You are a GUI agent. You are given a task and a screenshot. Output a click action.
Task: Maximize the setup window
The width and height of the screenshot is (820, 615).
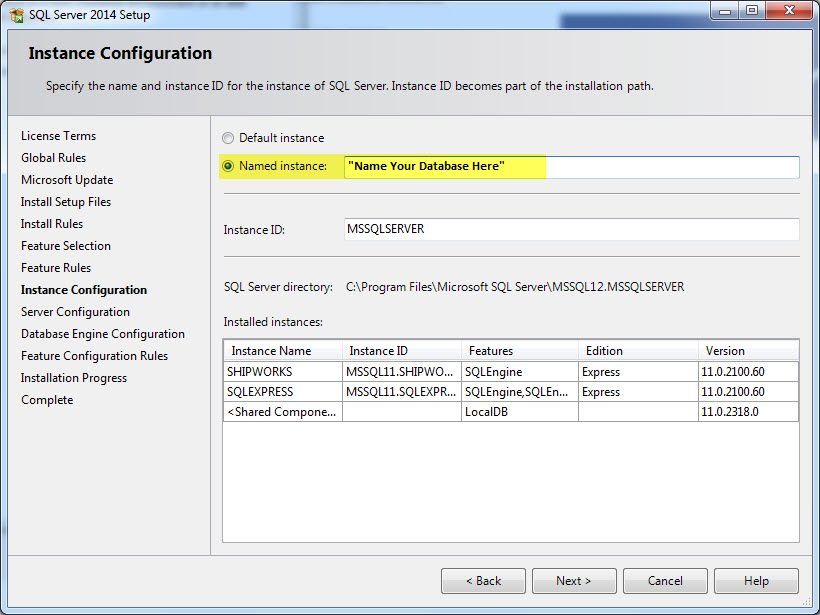coord(752,10)
